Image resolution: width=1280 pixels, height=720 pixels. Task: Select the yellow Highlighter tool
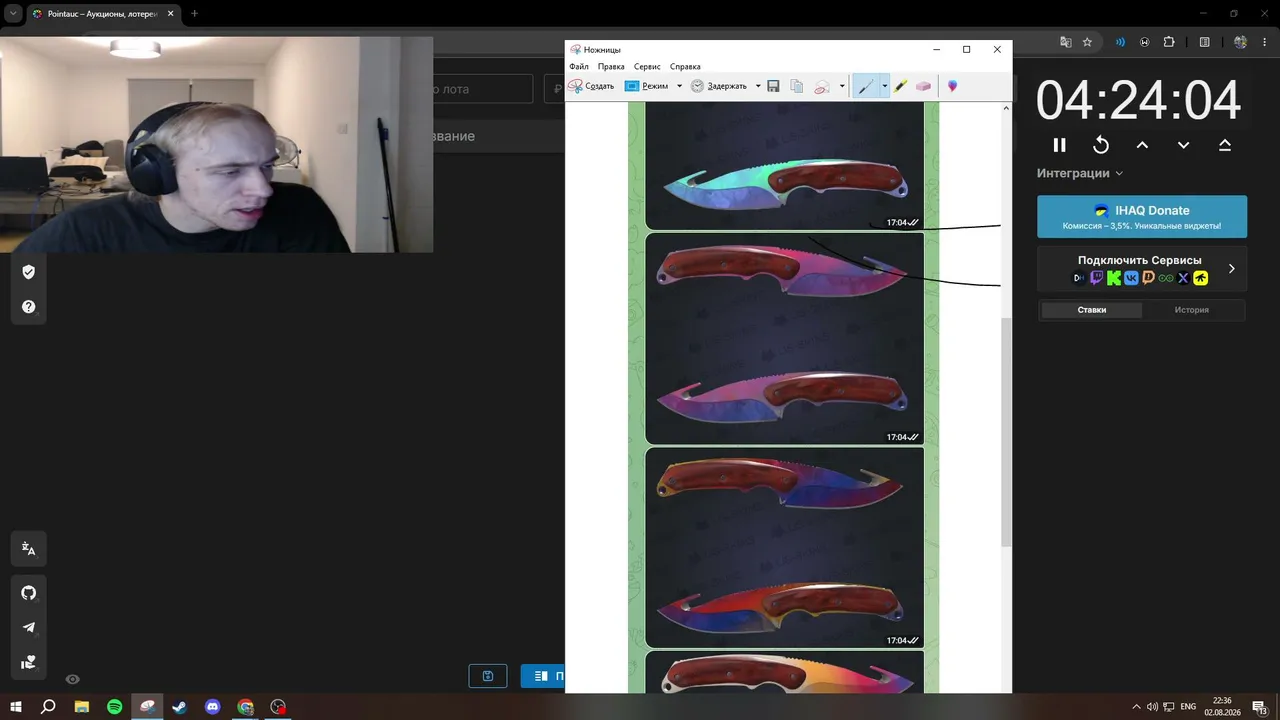tap(901, 86)
